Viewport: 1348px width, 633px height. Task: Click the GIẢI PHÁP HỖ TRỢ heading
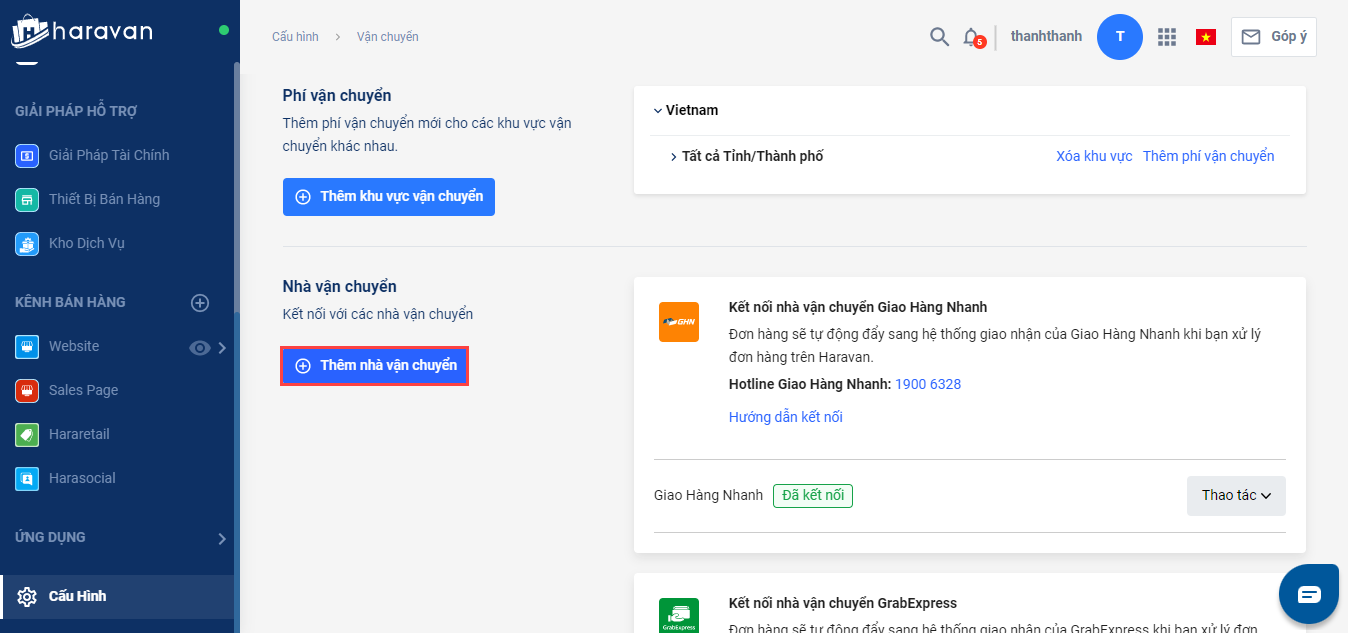pyautogui.click(x=76, y=111)
